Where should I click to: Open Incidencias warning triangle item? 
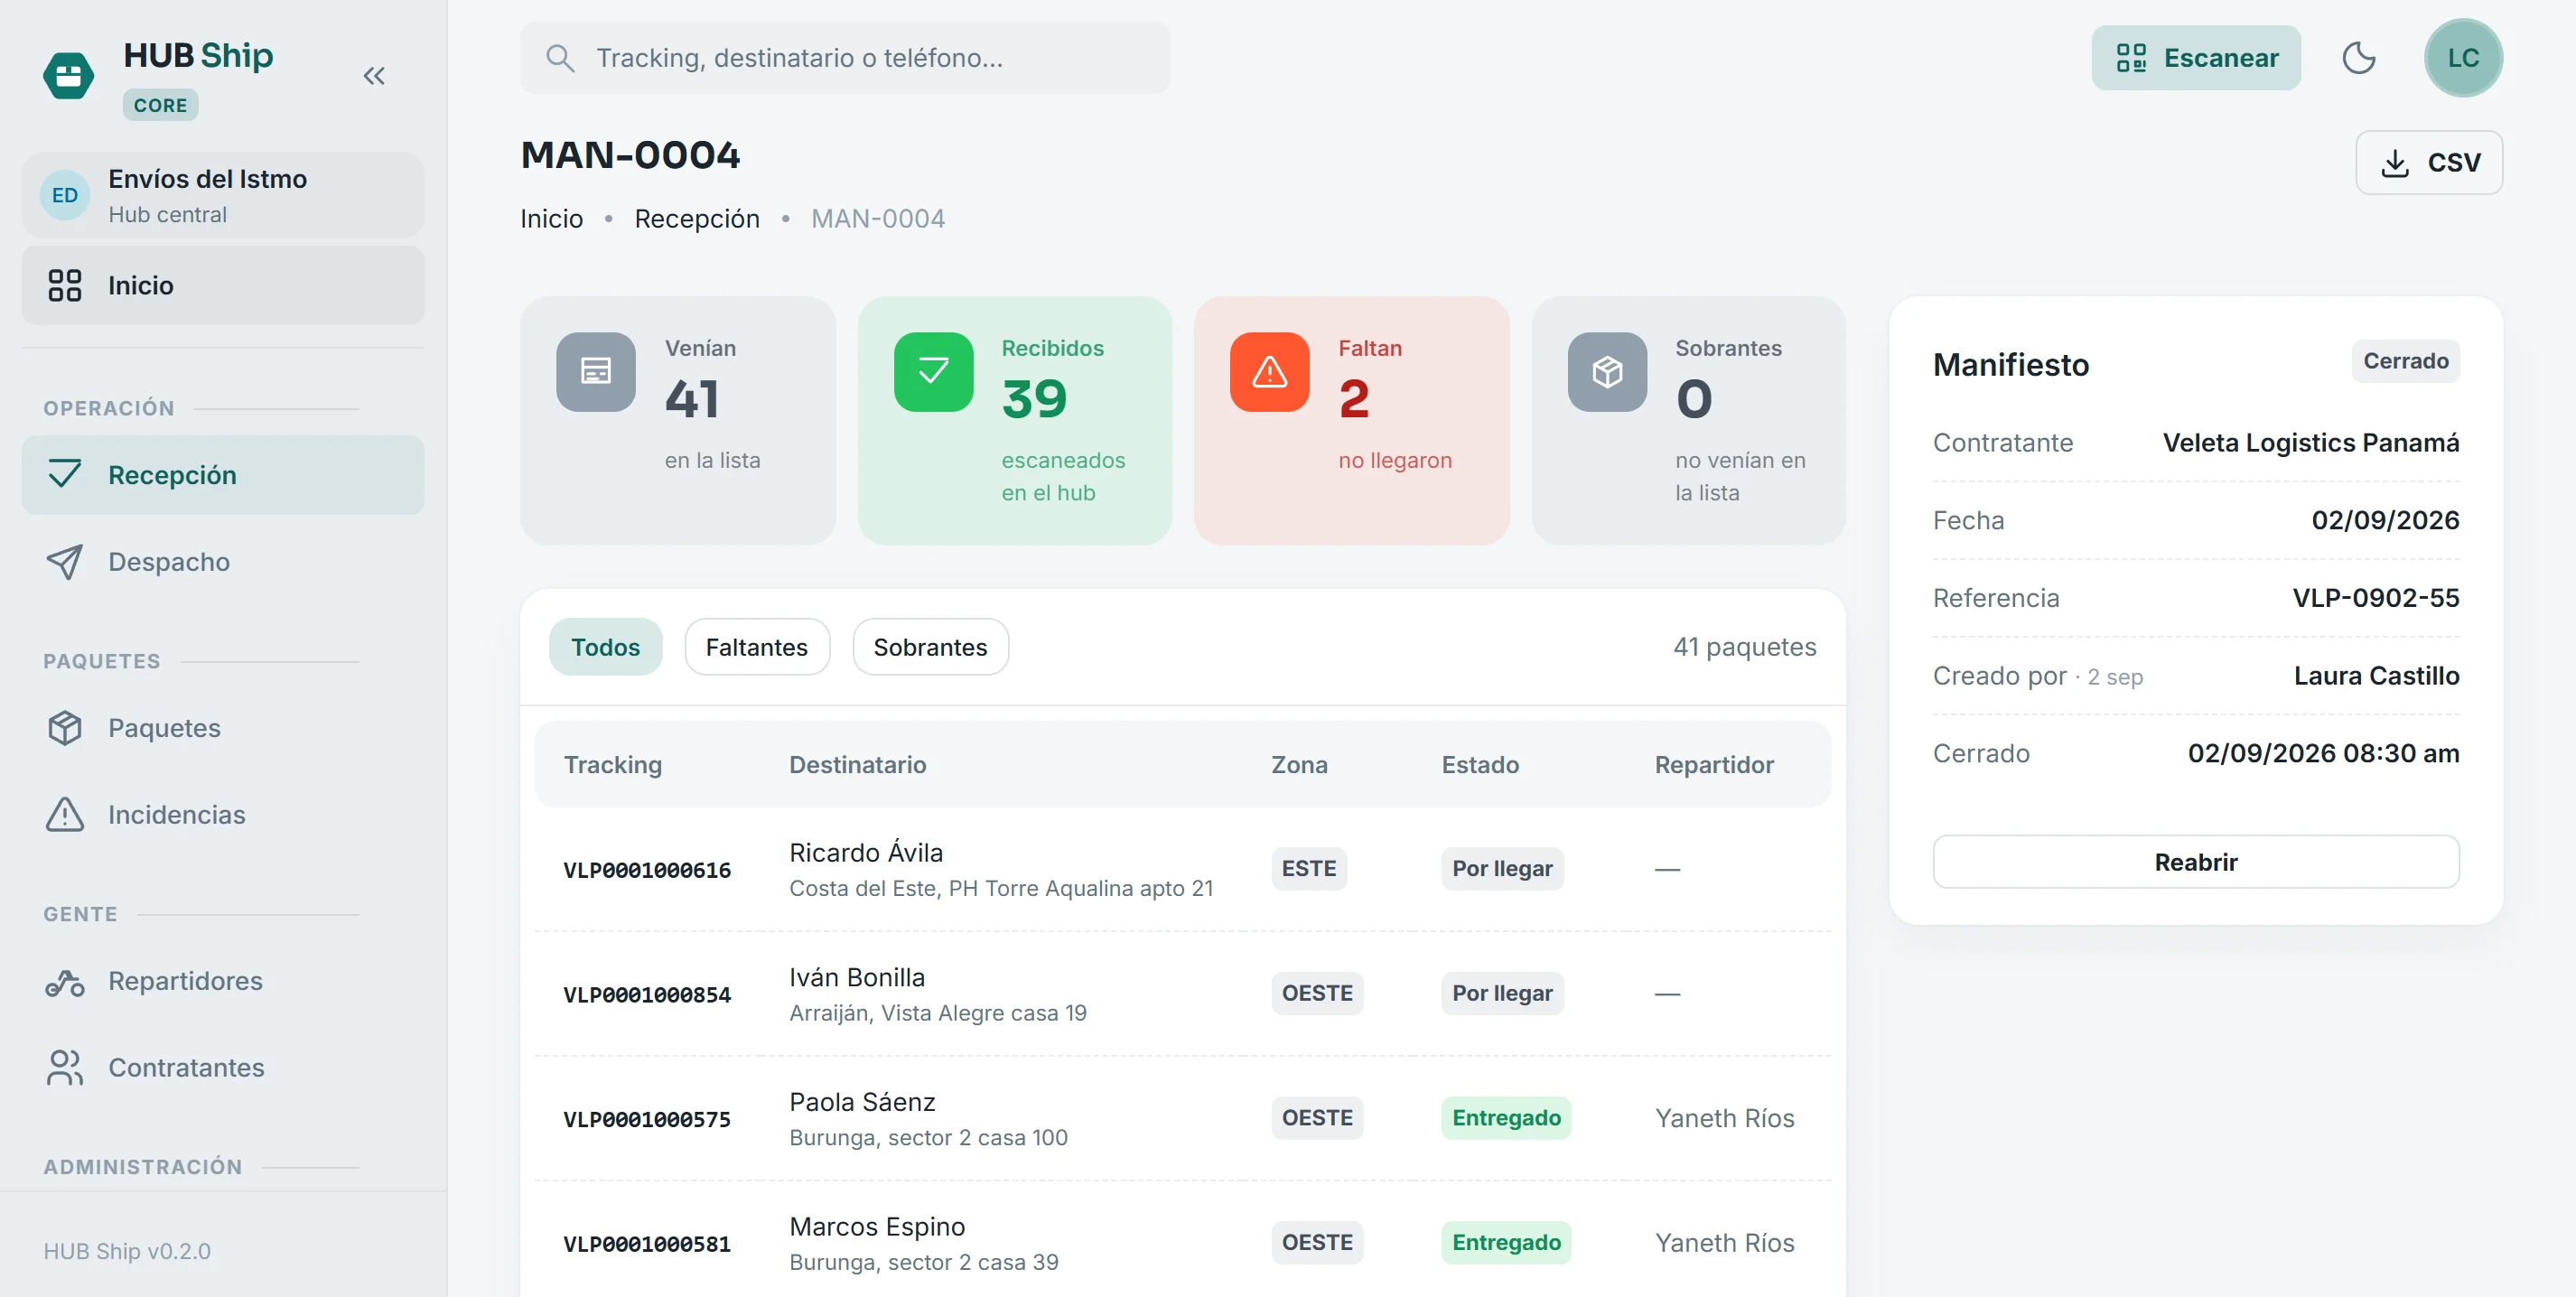pos(223,814)
